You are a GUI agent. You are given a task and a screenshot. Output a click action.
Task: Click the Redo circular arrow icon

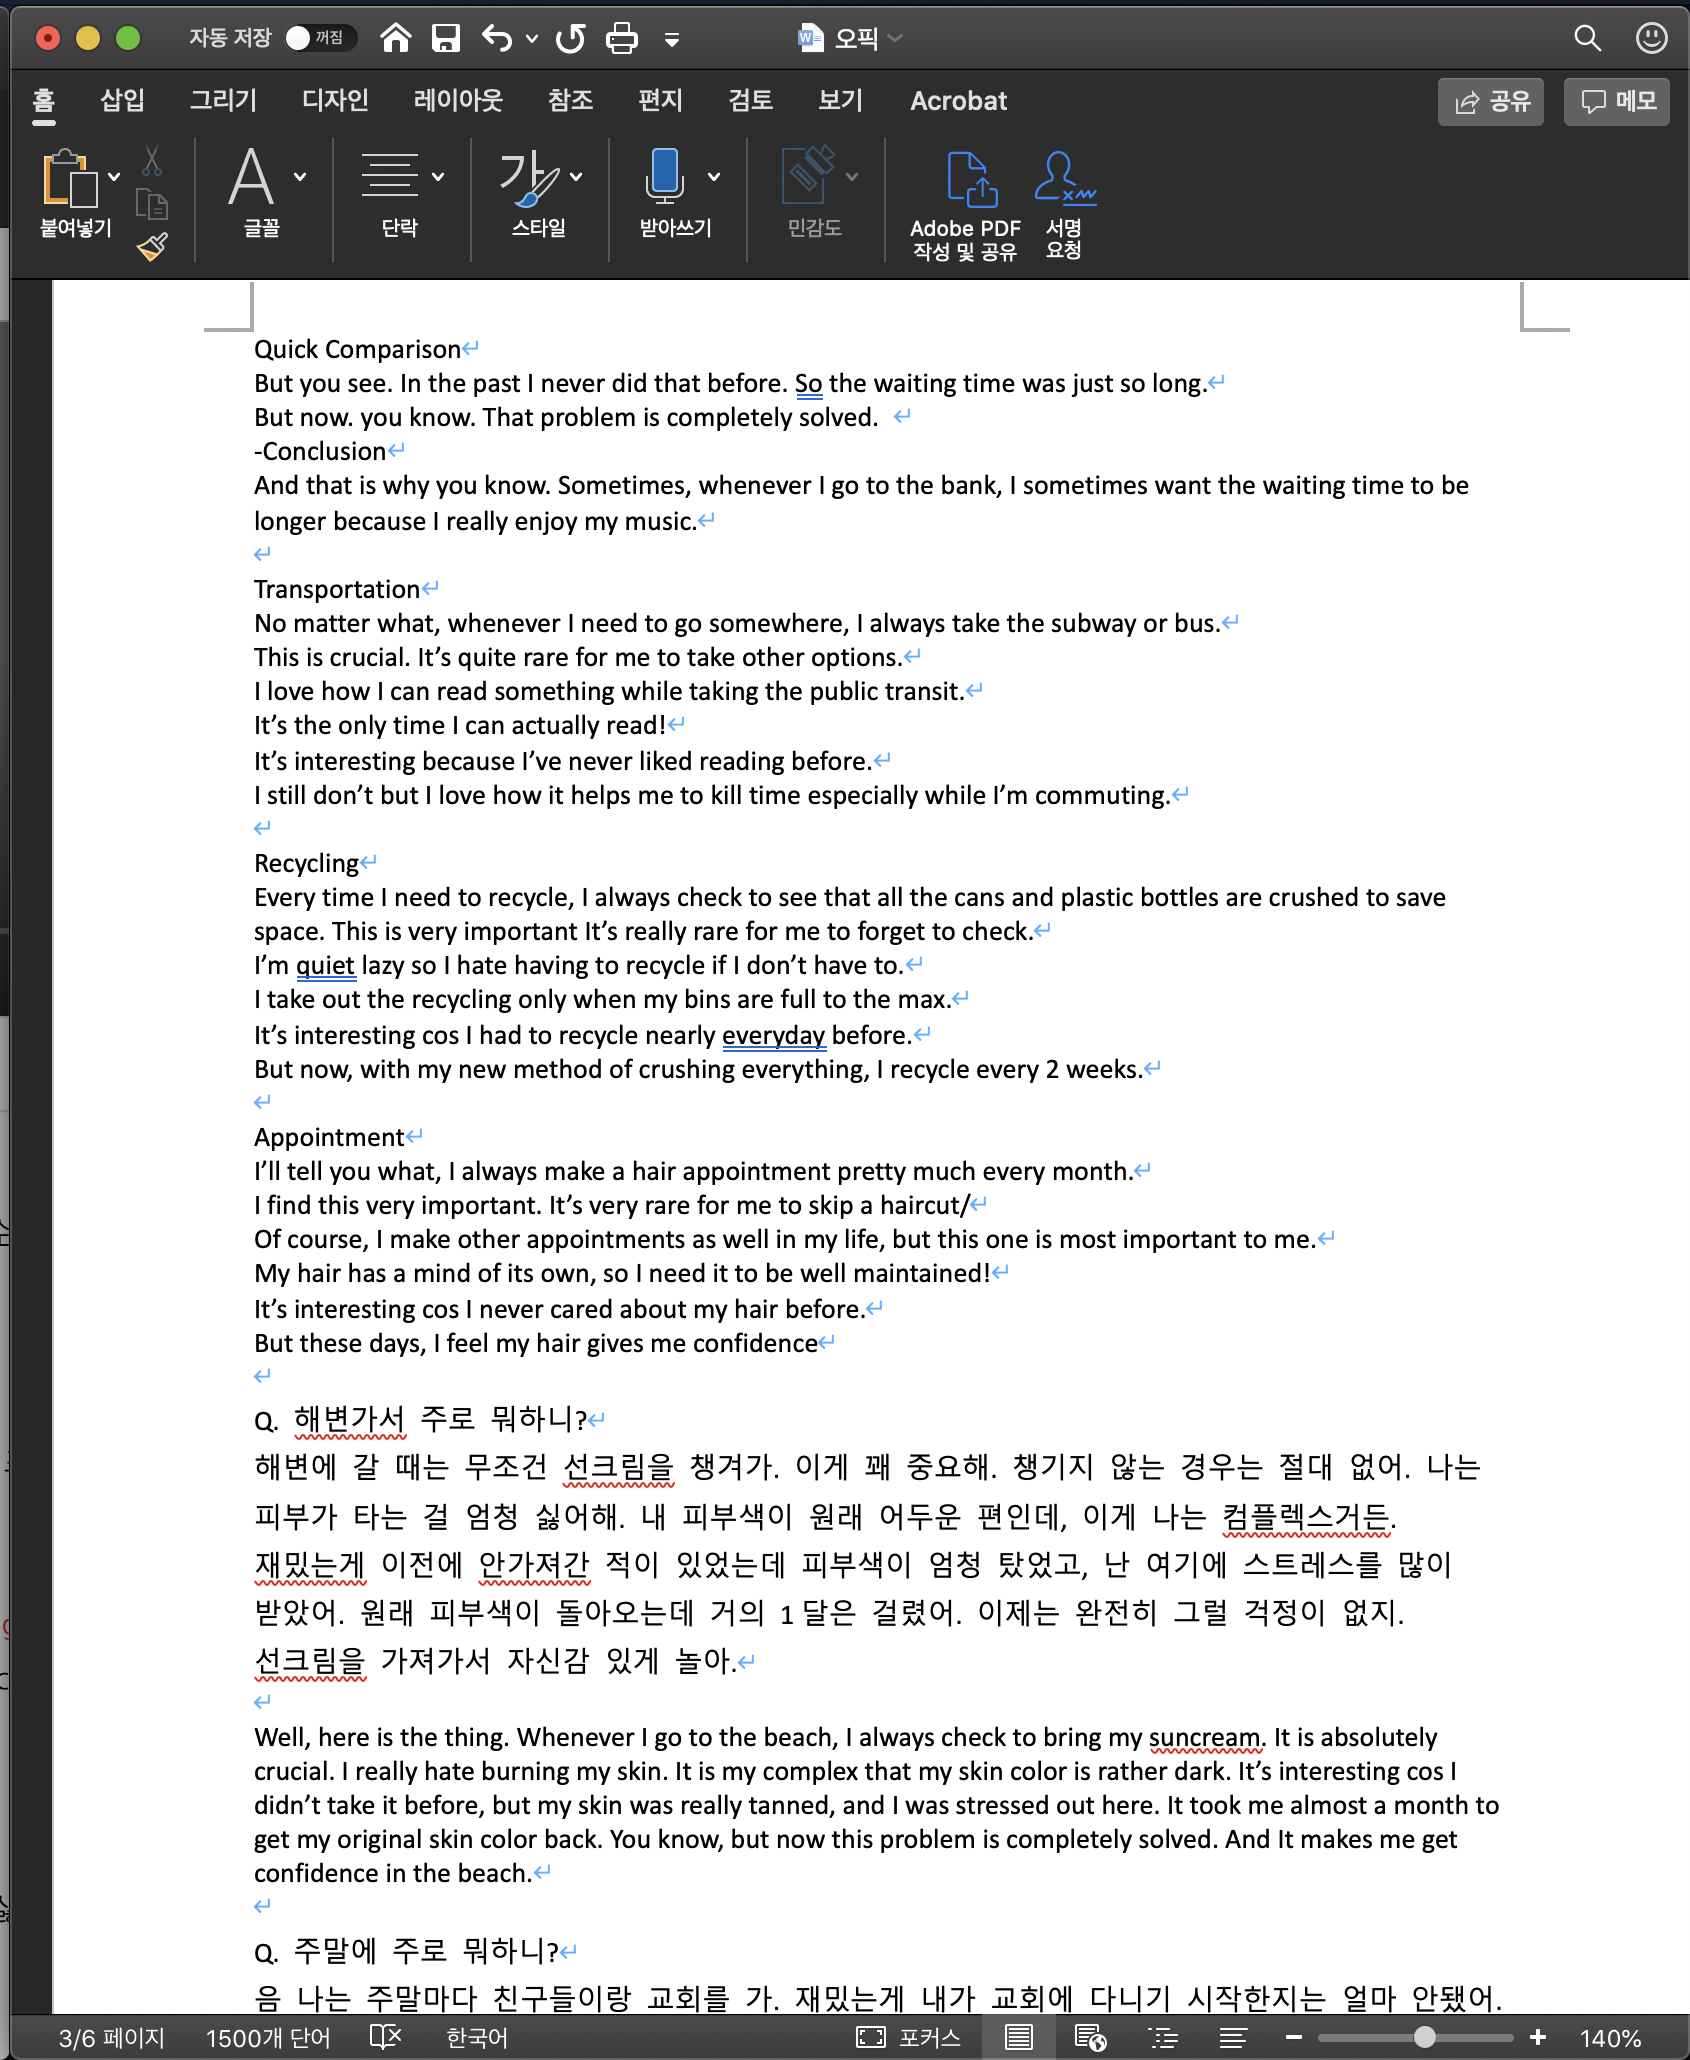(570, 38)
